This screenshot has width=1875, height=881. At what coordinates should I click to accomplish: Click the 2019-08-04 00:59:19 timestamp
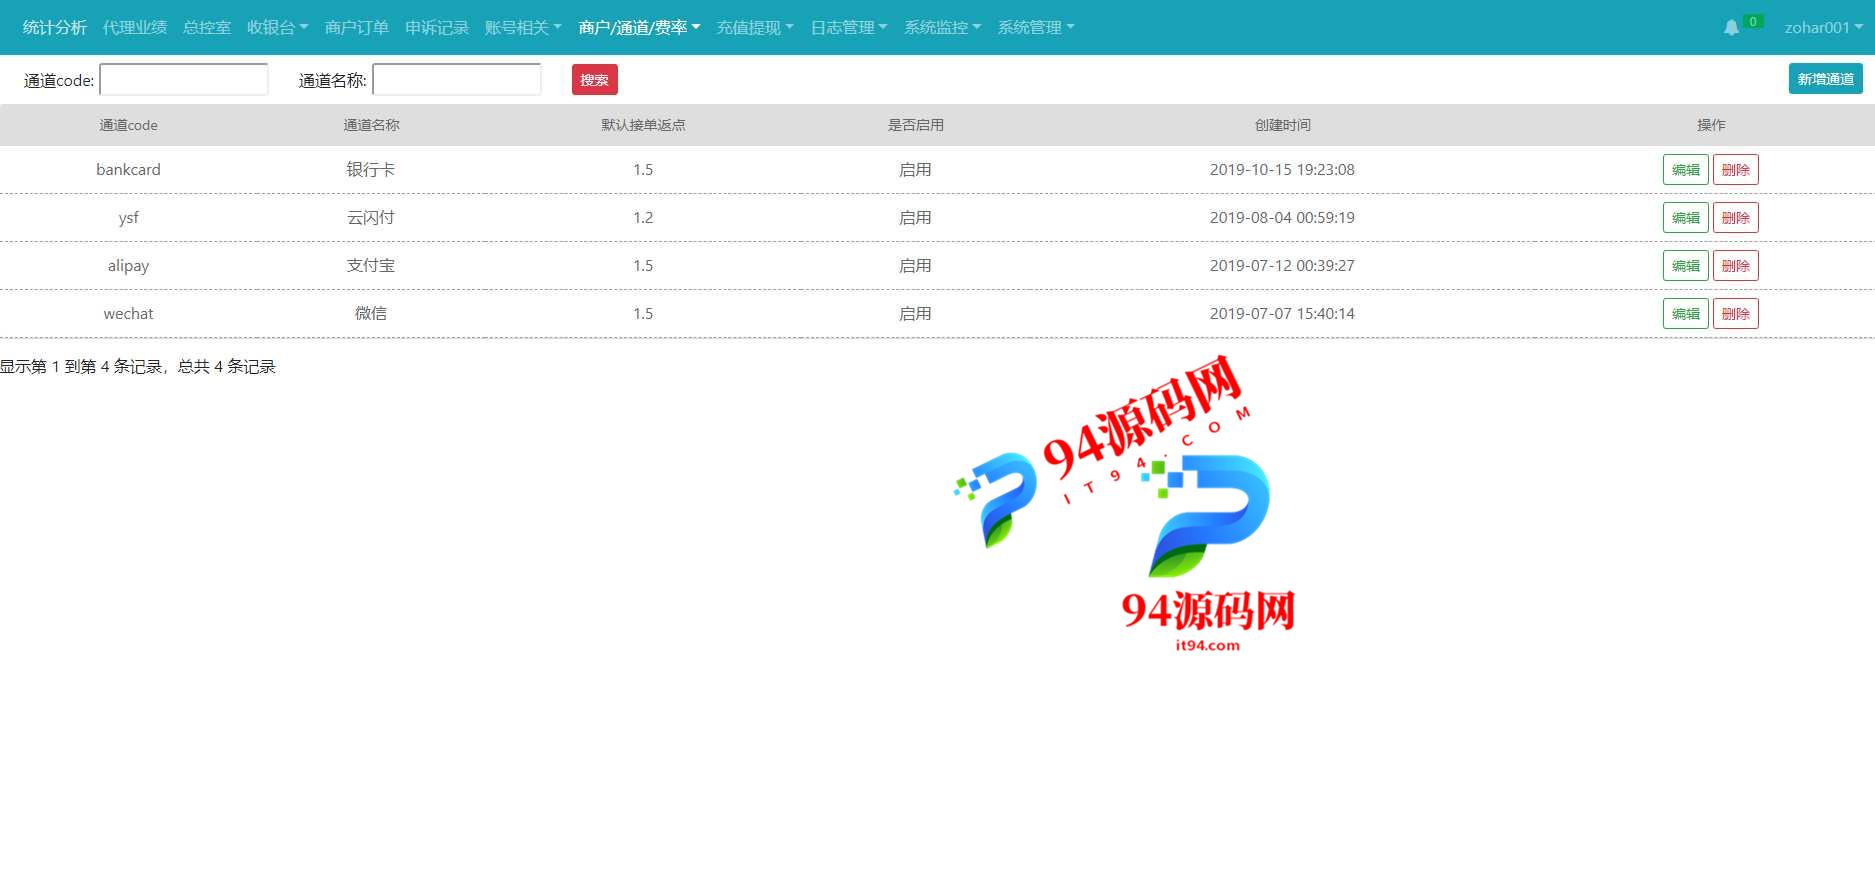point(1282,218)
